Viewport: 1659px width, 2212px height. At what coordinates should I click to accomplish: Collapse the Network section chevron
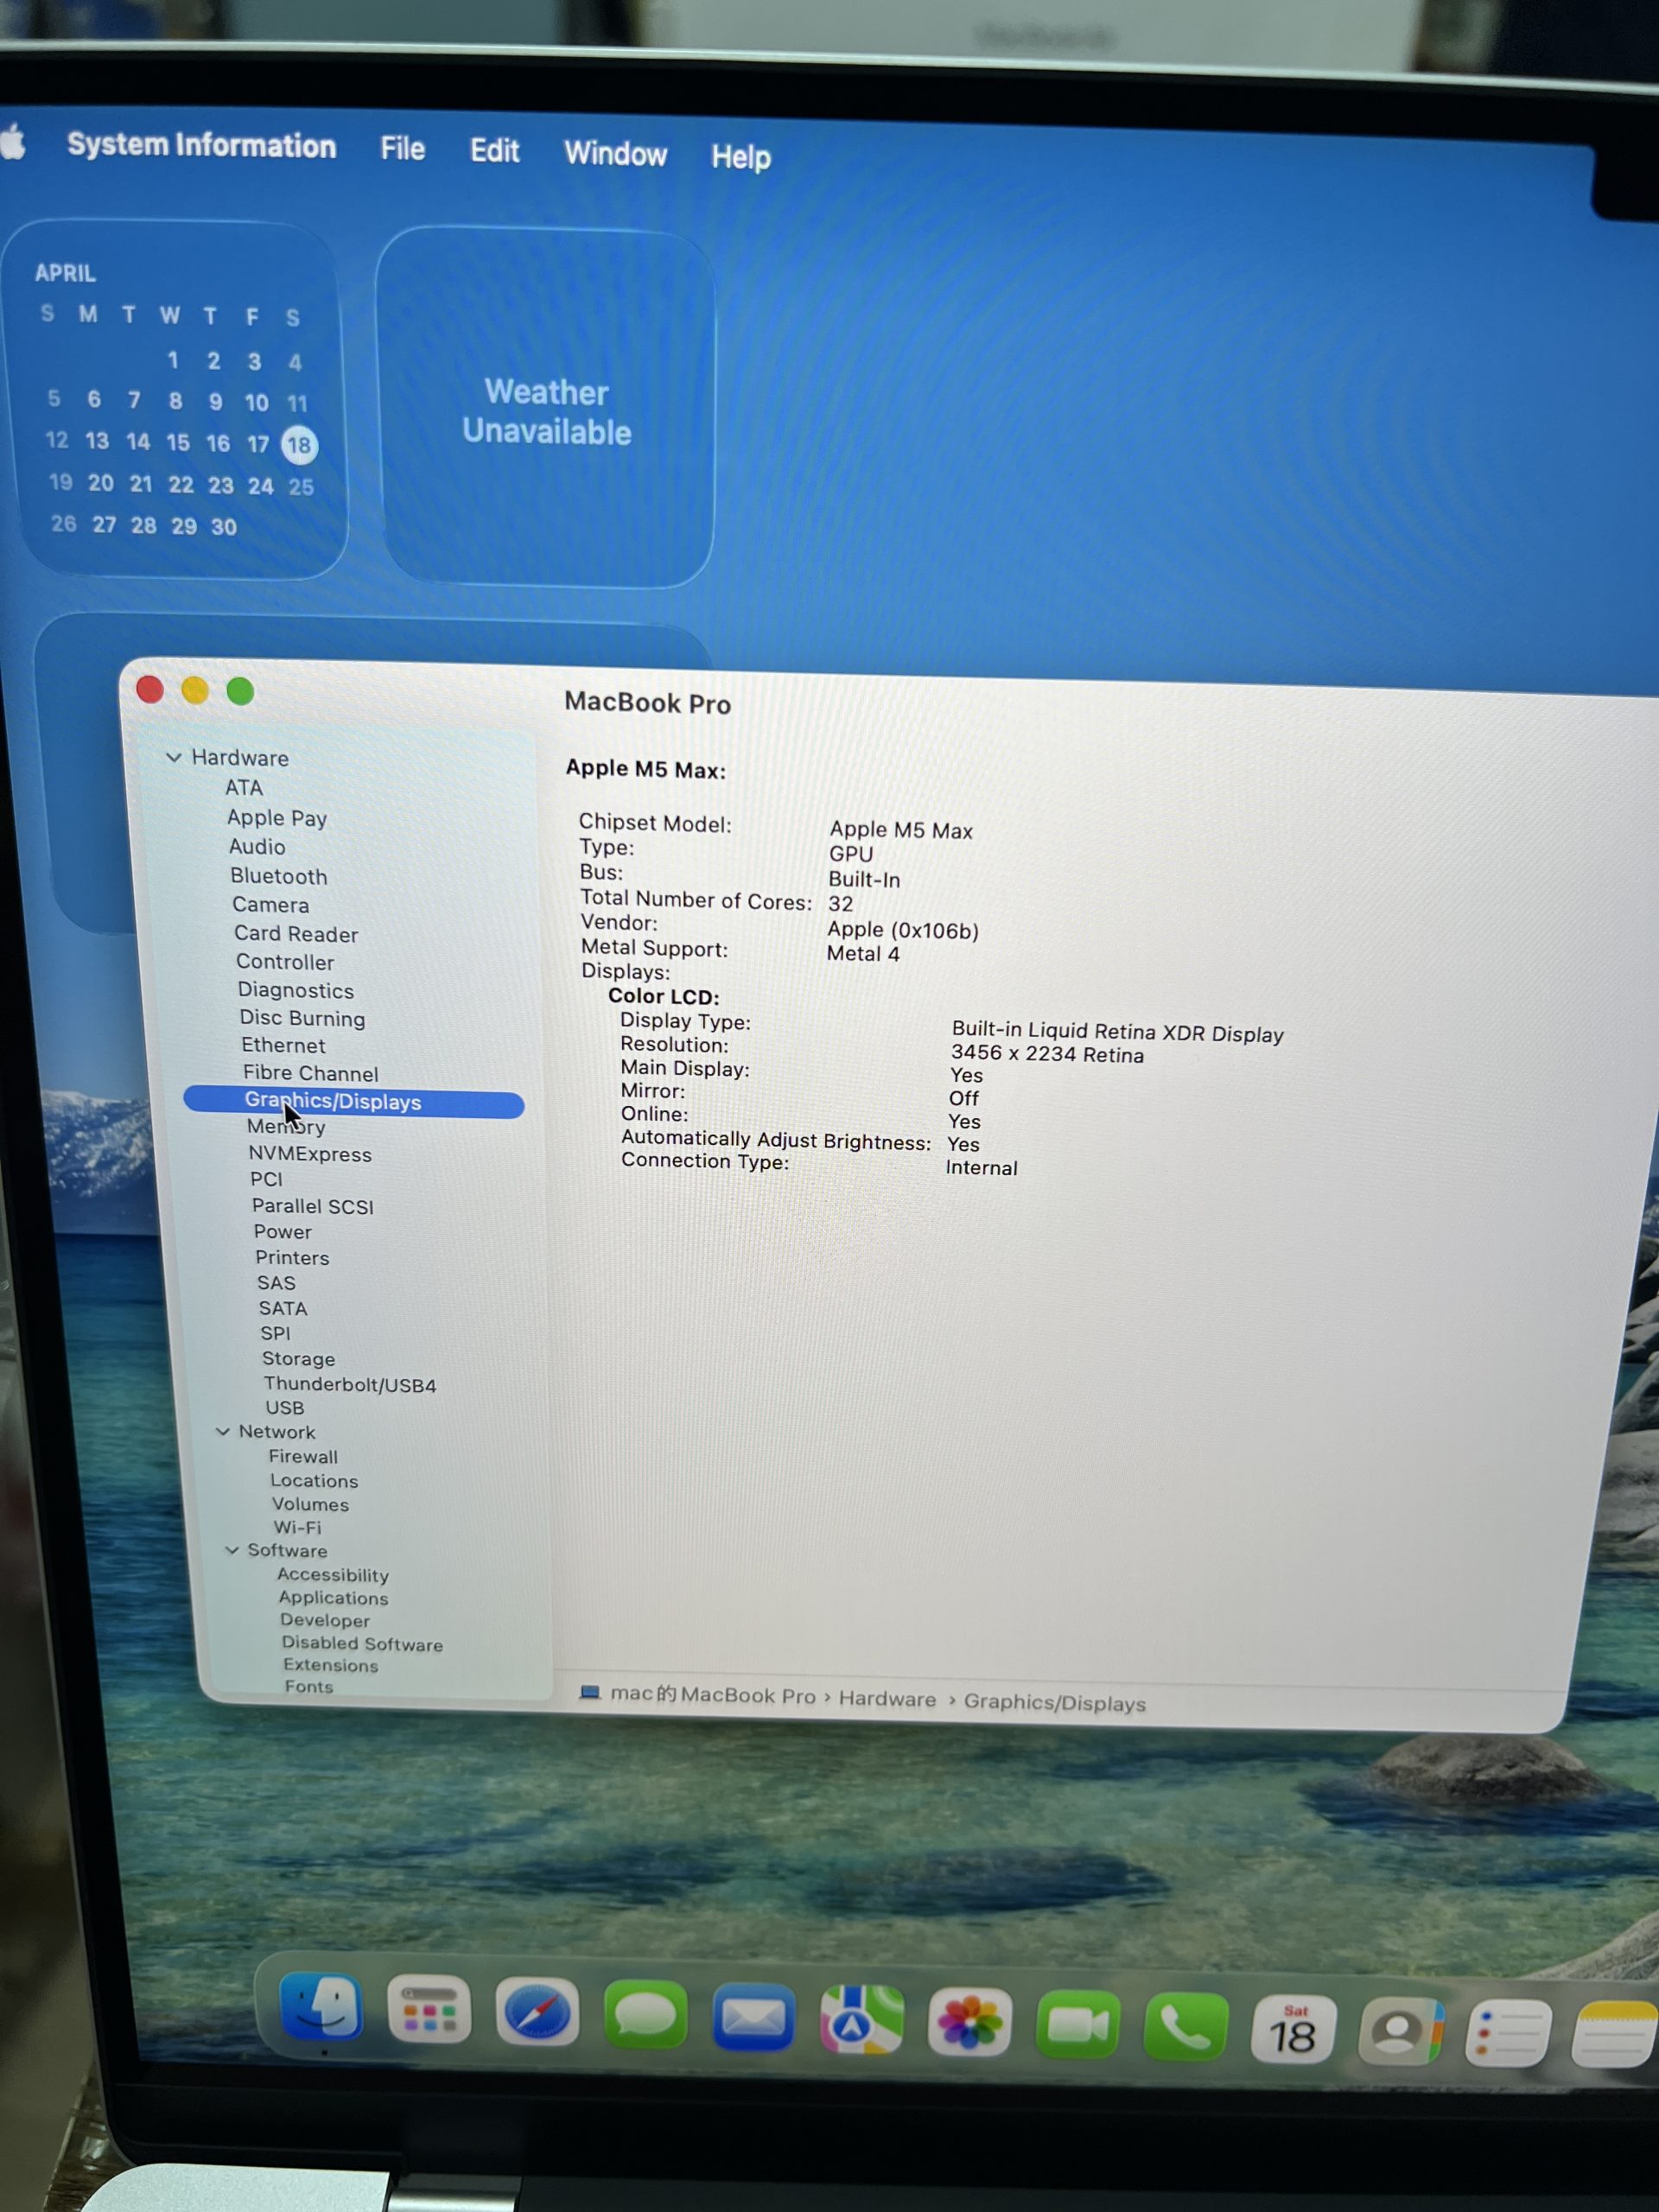click(x=223, y=1431)
